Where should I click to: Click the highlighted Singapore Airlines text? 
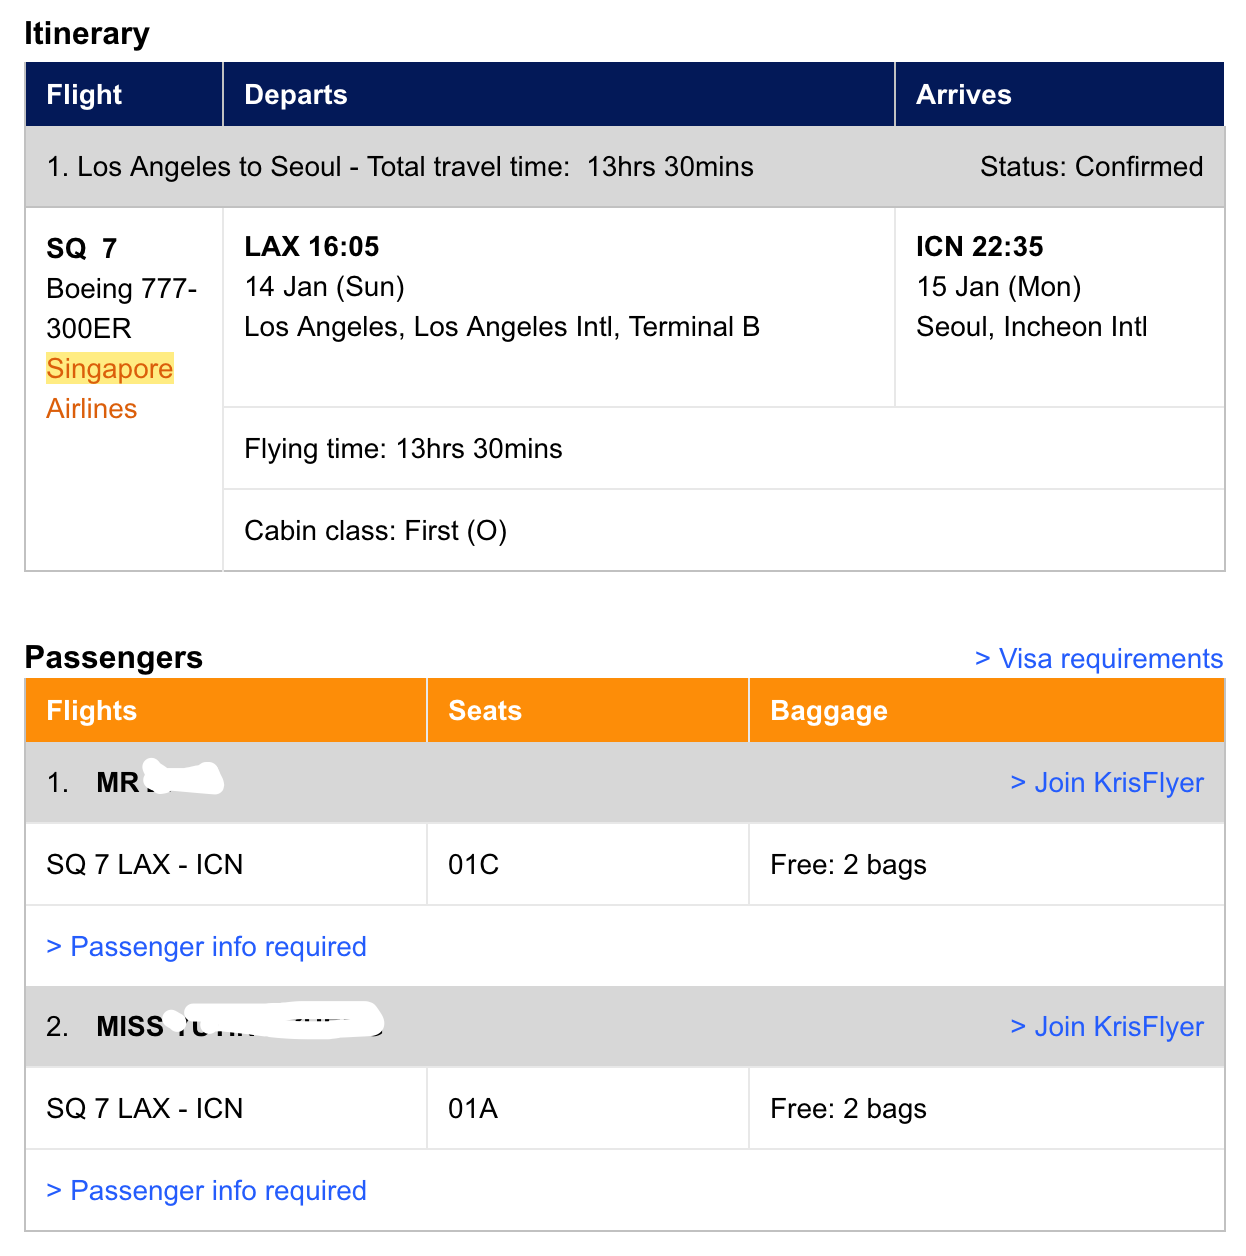110,389
